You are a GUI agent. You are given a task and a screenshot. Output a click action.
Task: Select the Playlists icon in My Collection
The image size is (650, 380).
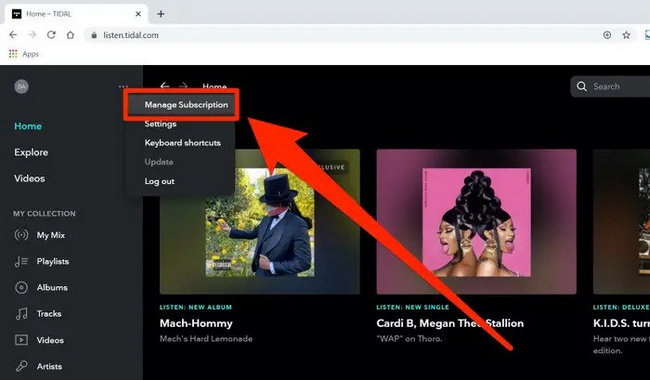[21, 261]
